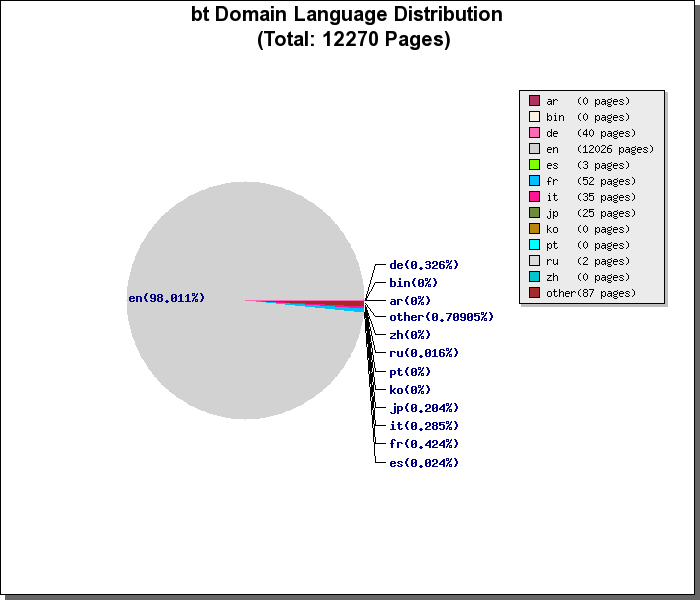Click the pt(0%) callout label

coord(410,371)
